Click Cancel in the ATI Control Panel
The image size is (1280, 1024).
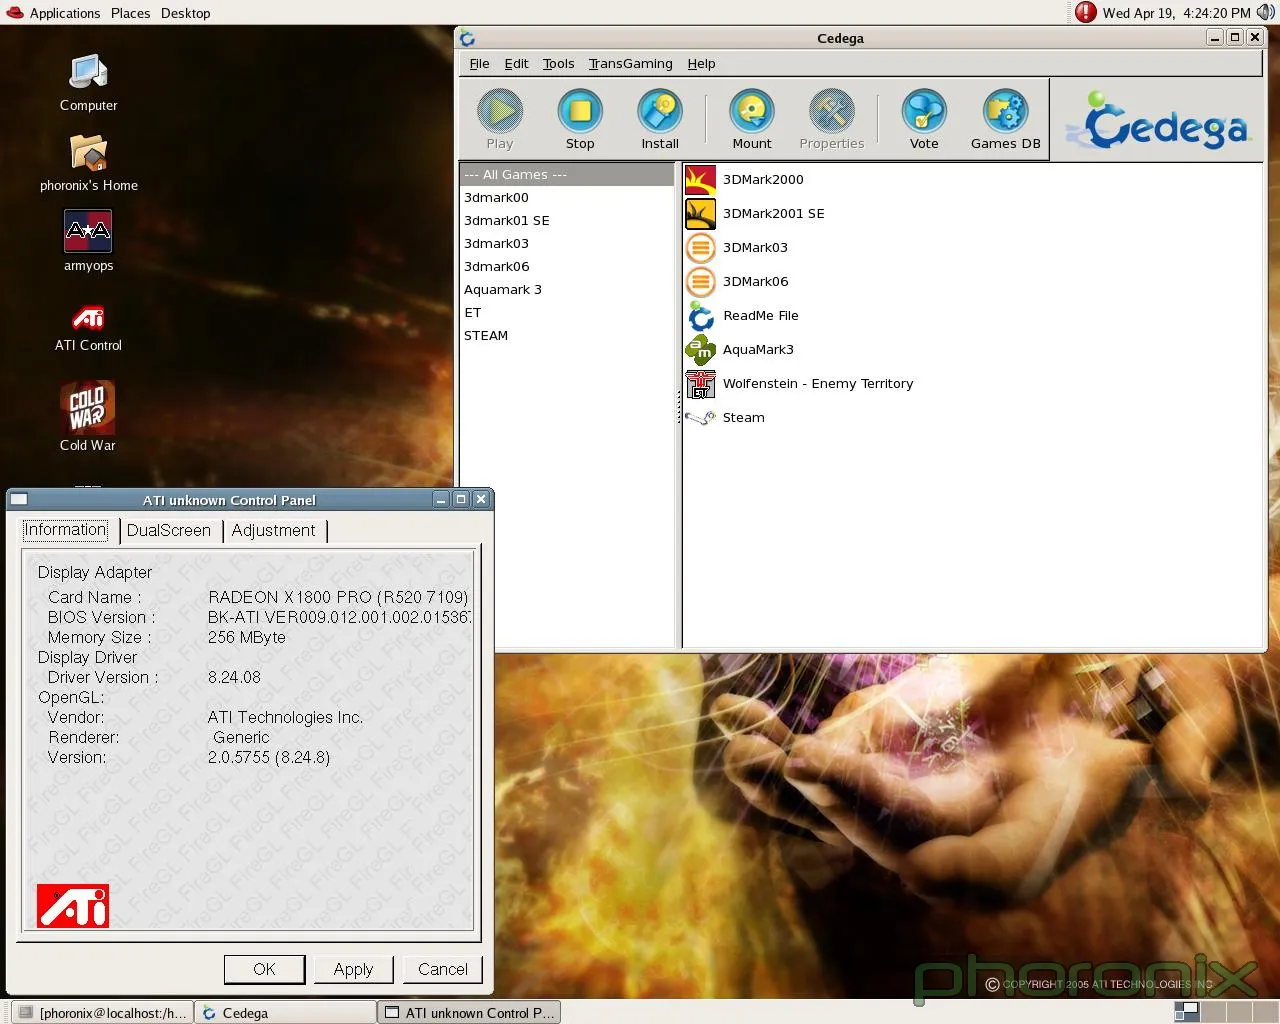click(x=442, y=969)
